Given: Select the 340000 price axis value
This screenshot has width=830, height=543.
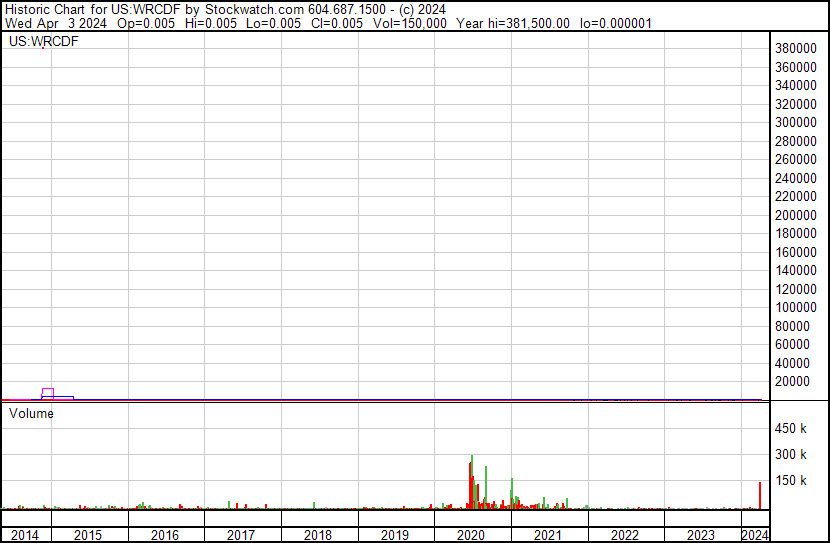Looking at the screenshot, I should tap(796, 85).
